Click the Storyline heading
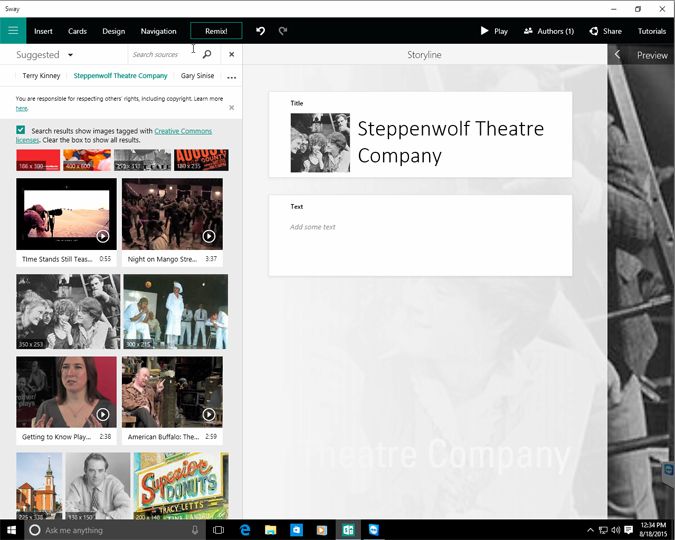Screen dimensions: 675x540 424,55
